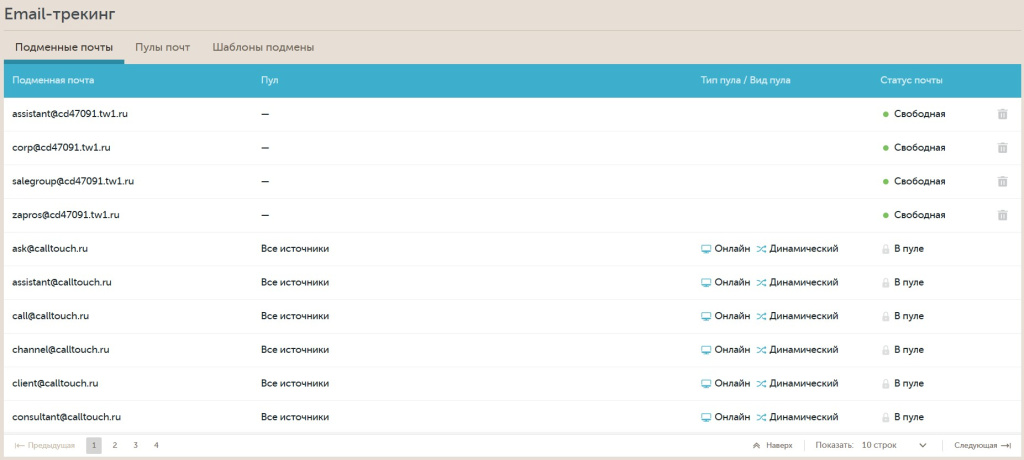Click the monitor Онлайн icon in channel@calltouch.ru row
Viewport: 1024px width, 460px height.
[705, 350]
